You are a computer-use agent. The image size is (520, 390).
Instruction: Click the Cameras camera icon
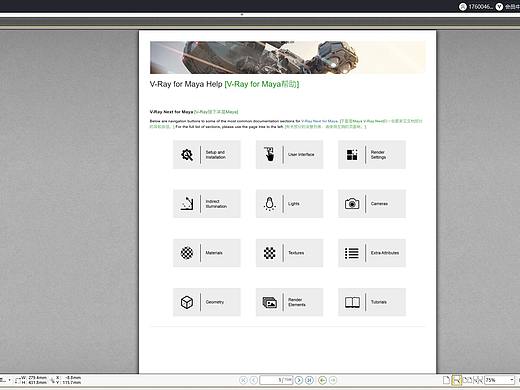(352, 204)
